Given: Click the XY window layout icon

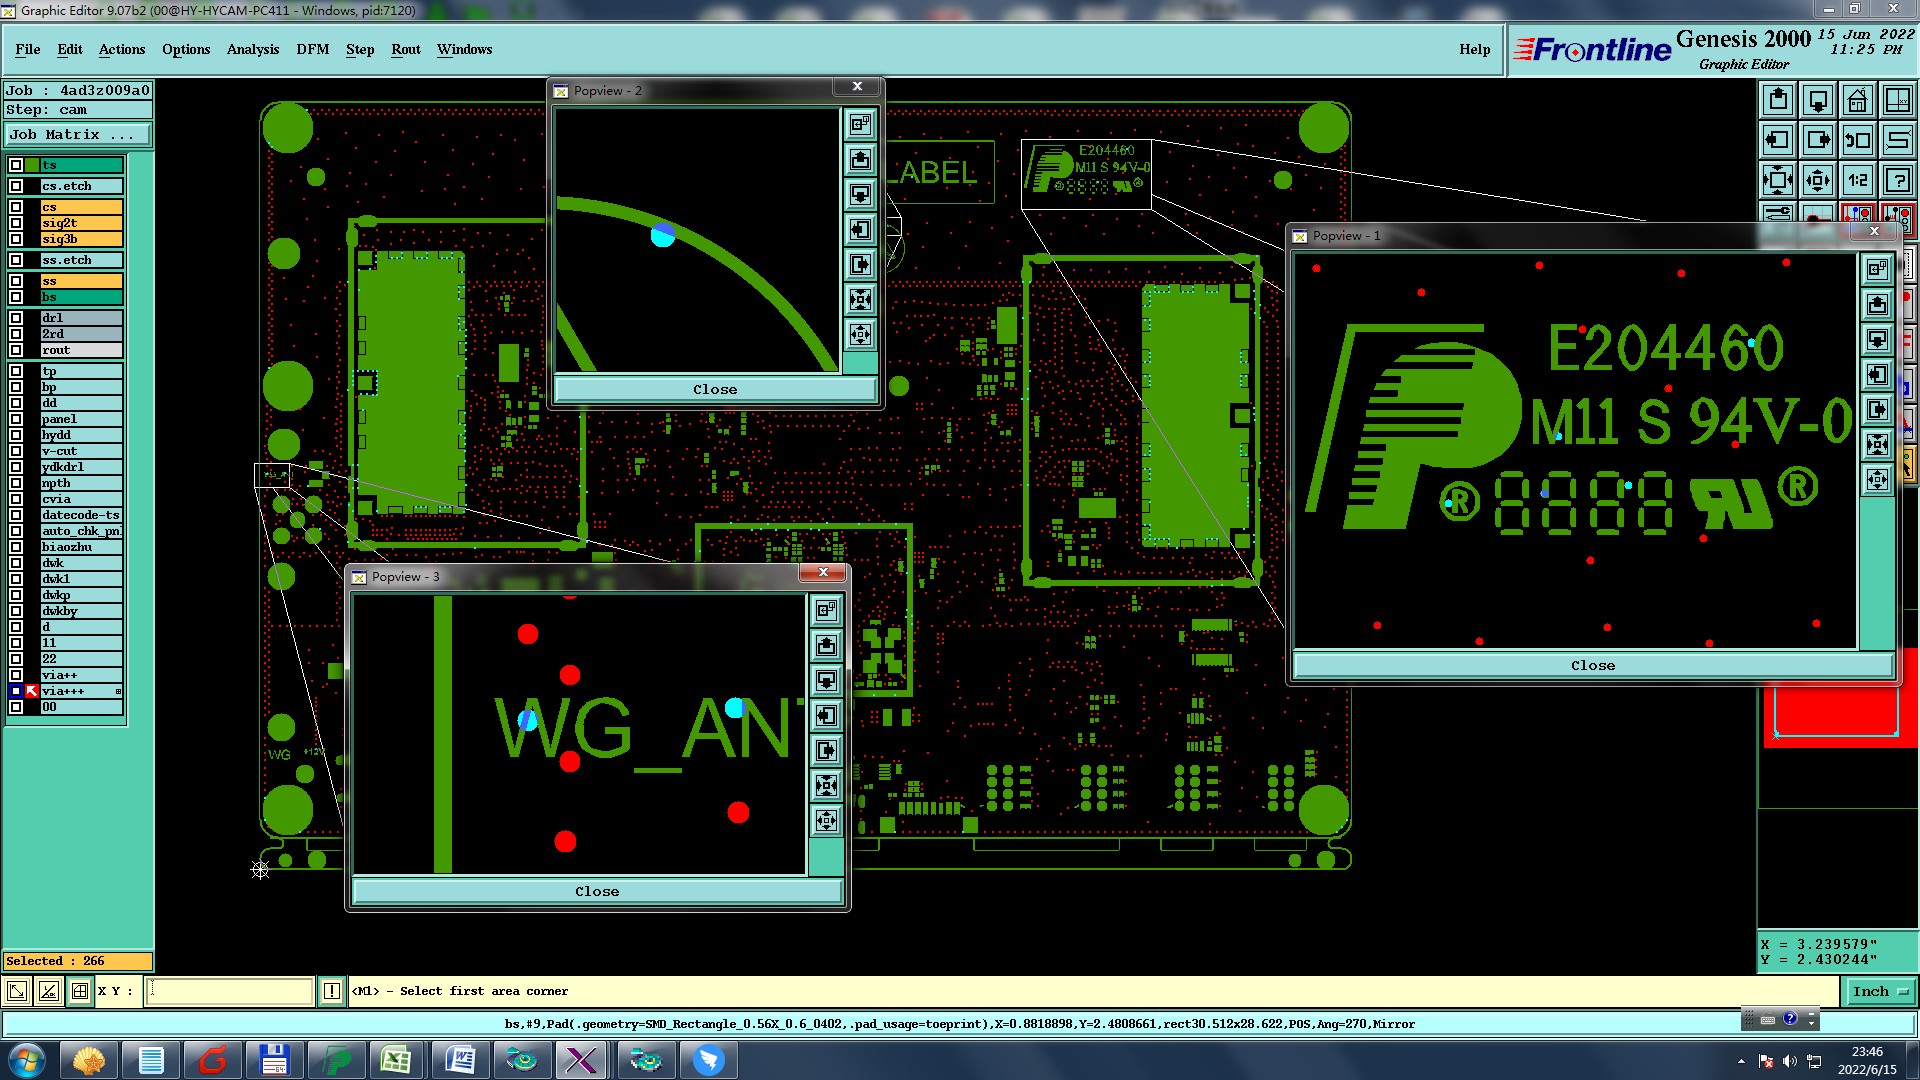Looking at the screenshot, I should pyautogui.click(x=1897, y=100).
